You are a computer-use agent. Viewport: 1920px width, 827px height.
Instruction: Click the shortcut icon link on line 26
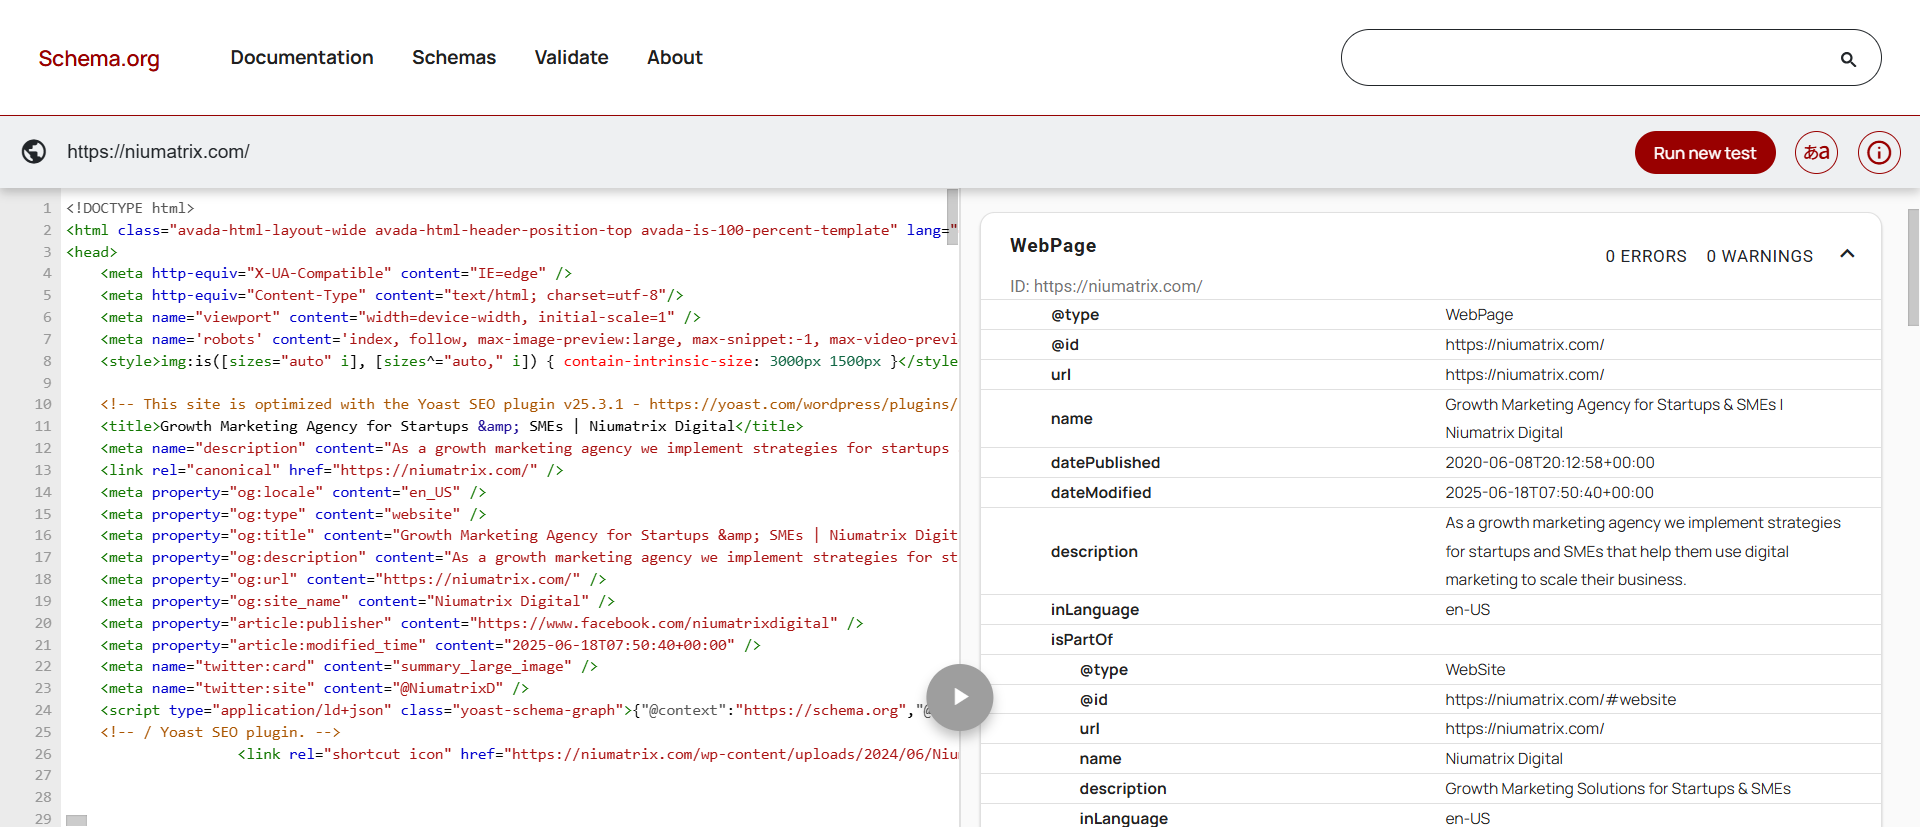pyautogui.click(x=598, y=754)
